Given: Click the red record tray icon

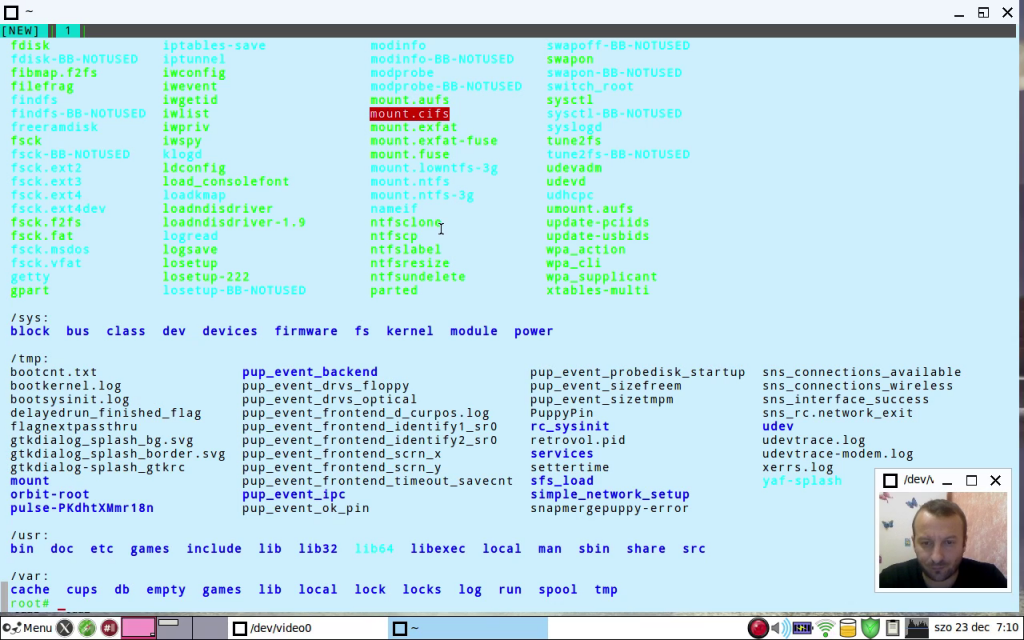Looking at the screenshot, I should pyautogui.click(x=759, y=628).
